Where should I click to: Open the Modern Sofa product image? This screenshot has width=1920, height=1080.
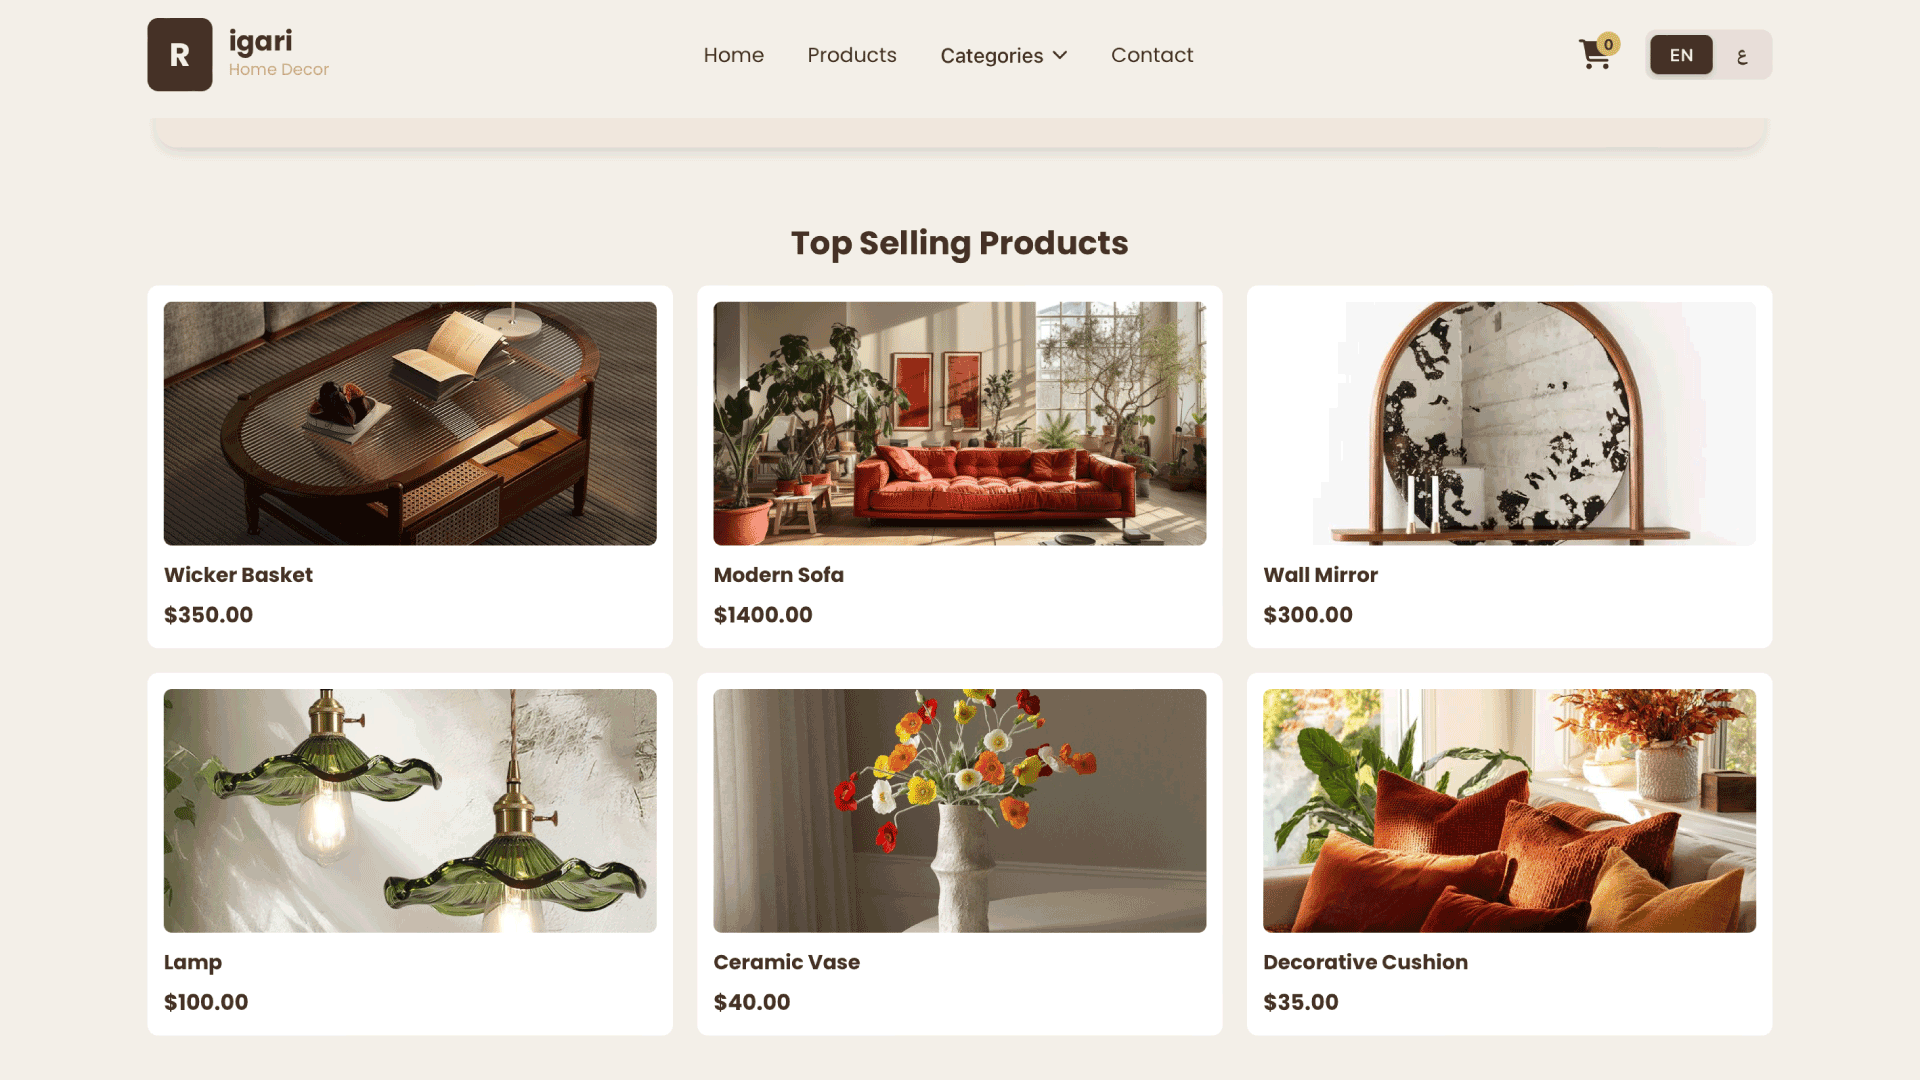coord(960,423)
